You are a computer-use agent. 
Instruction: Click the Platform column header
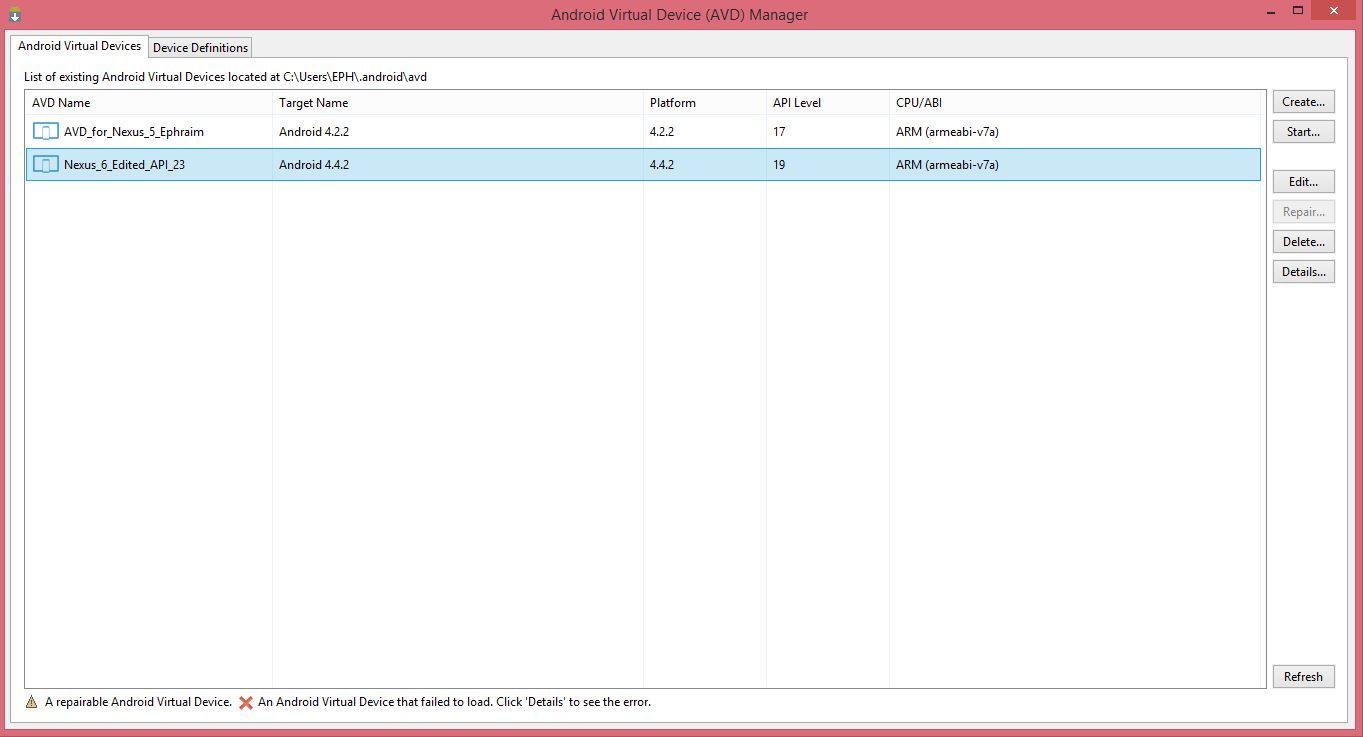click(x=671, y=102)
